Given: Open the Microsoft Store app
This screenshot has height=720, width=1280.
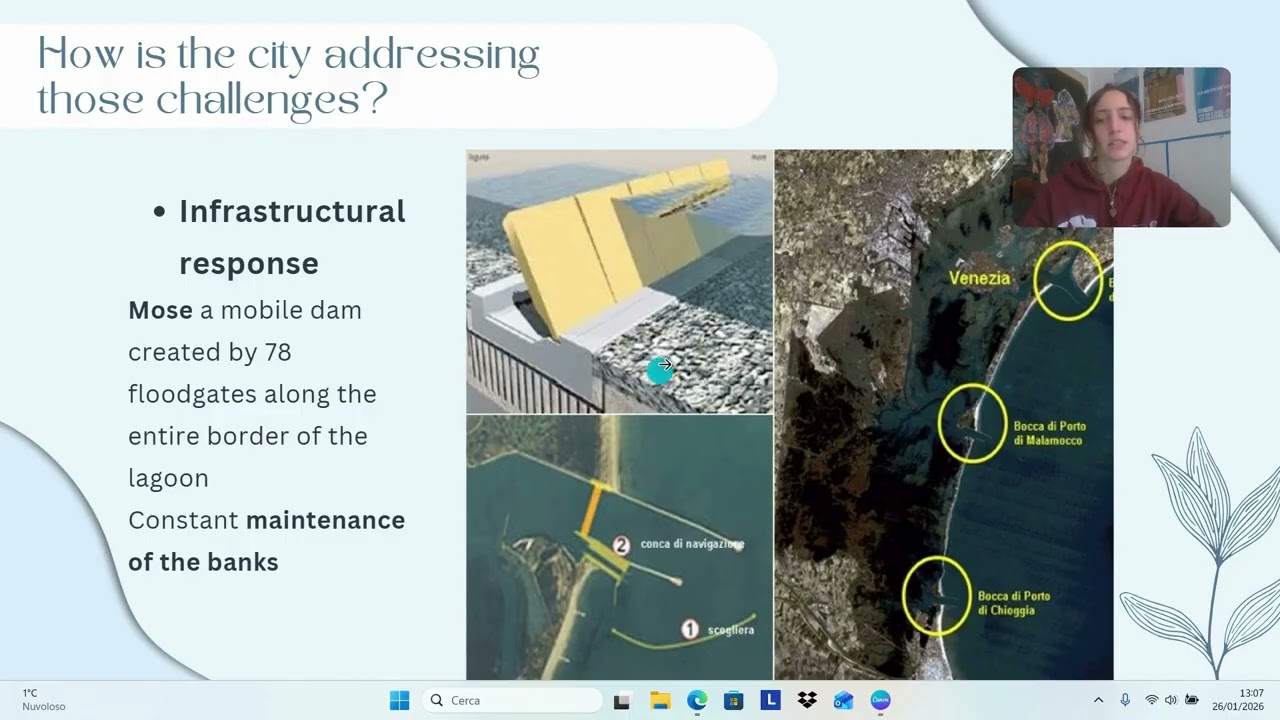Looking at the screenshot, I should tap(733, 700).
